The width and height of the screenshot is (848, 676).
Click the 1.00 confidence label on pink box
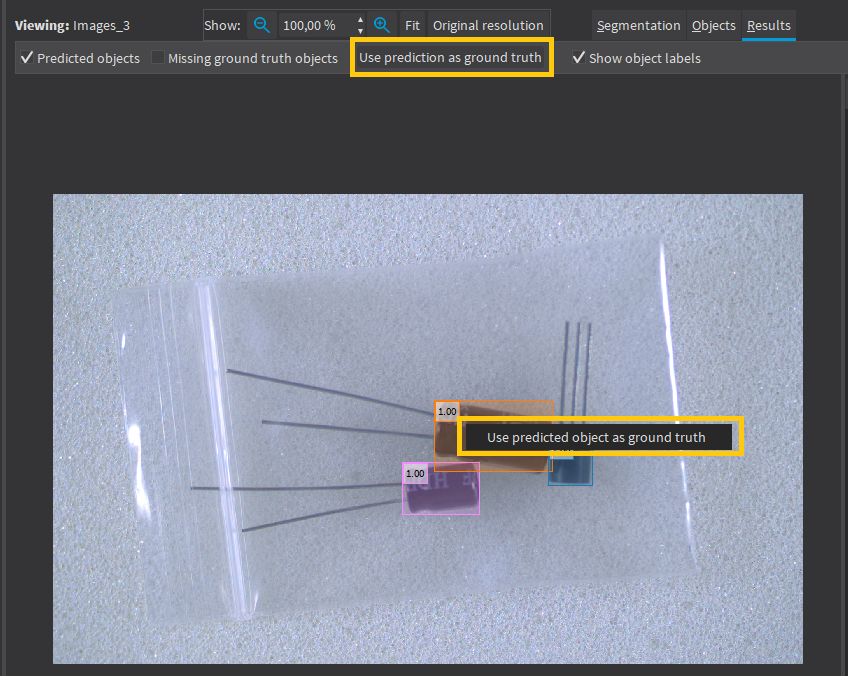(414, 473)
